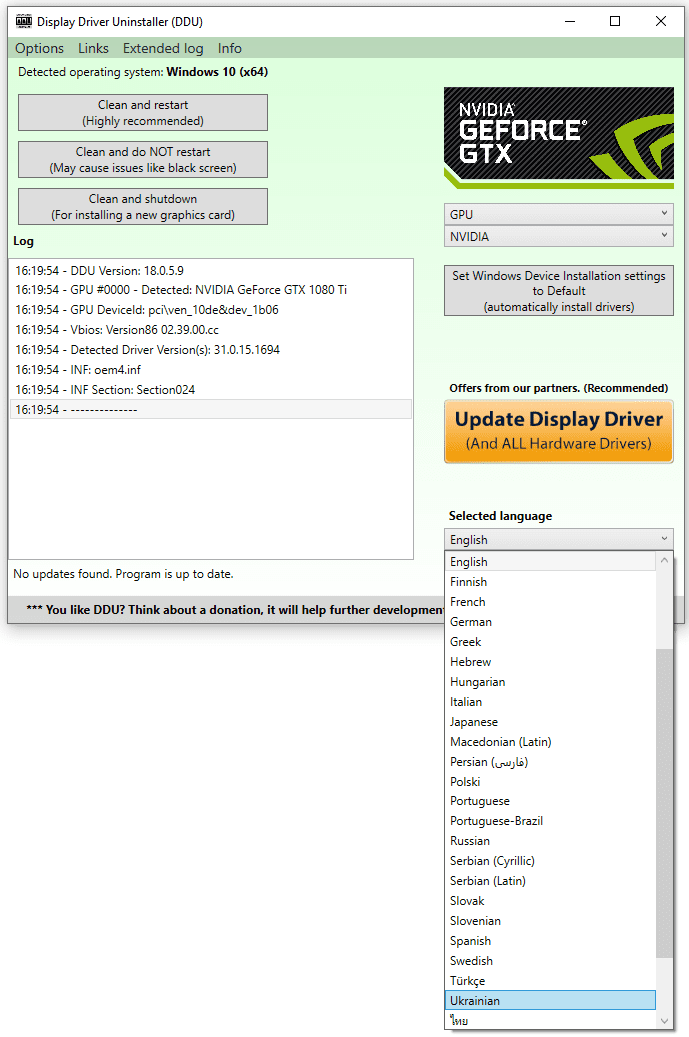Select log line with GTX 1080 Ti detected
The width and height of the screenshot is (689, 1037).
tap(211, 290)
